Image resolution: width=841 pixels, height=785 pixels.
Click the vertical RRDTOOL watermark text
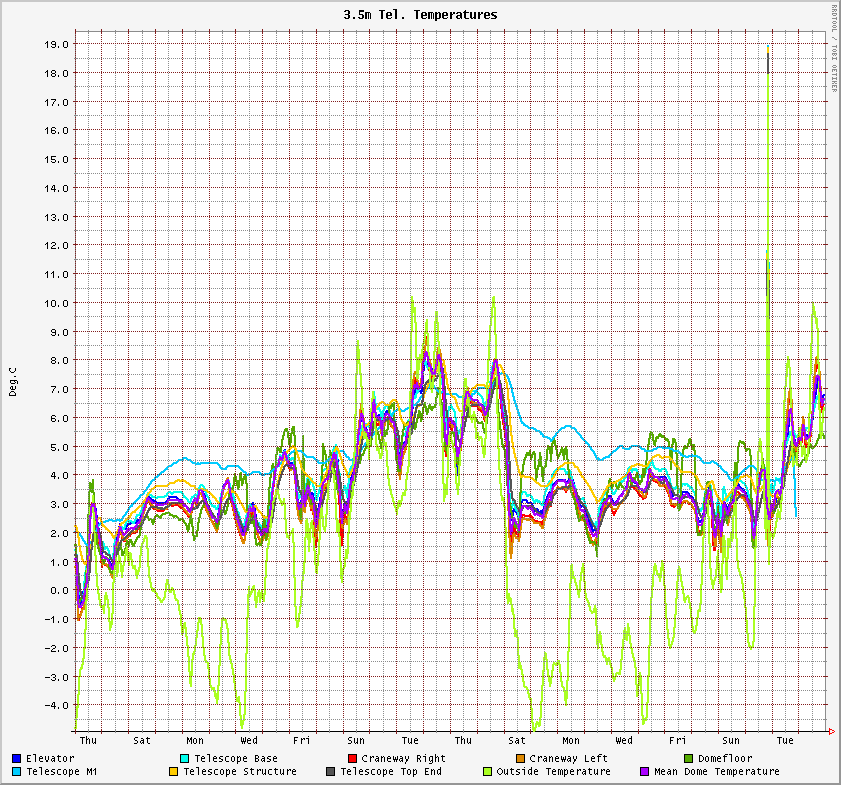pos(834,48)
